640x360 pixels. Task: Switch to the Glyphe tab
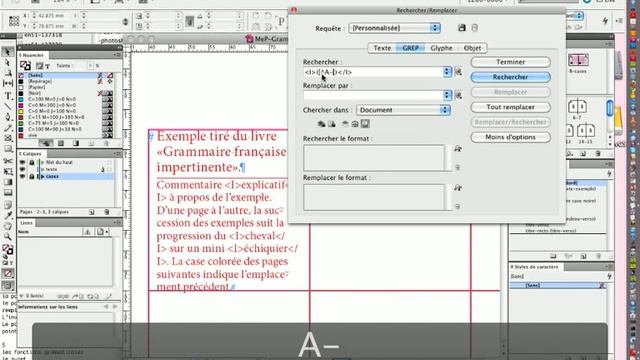pos(441,48)
